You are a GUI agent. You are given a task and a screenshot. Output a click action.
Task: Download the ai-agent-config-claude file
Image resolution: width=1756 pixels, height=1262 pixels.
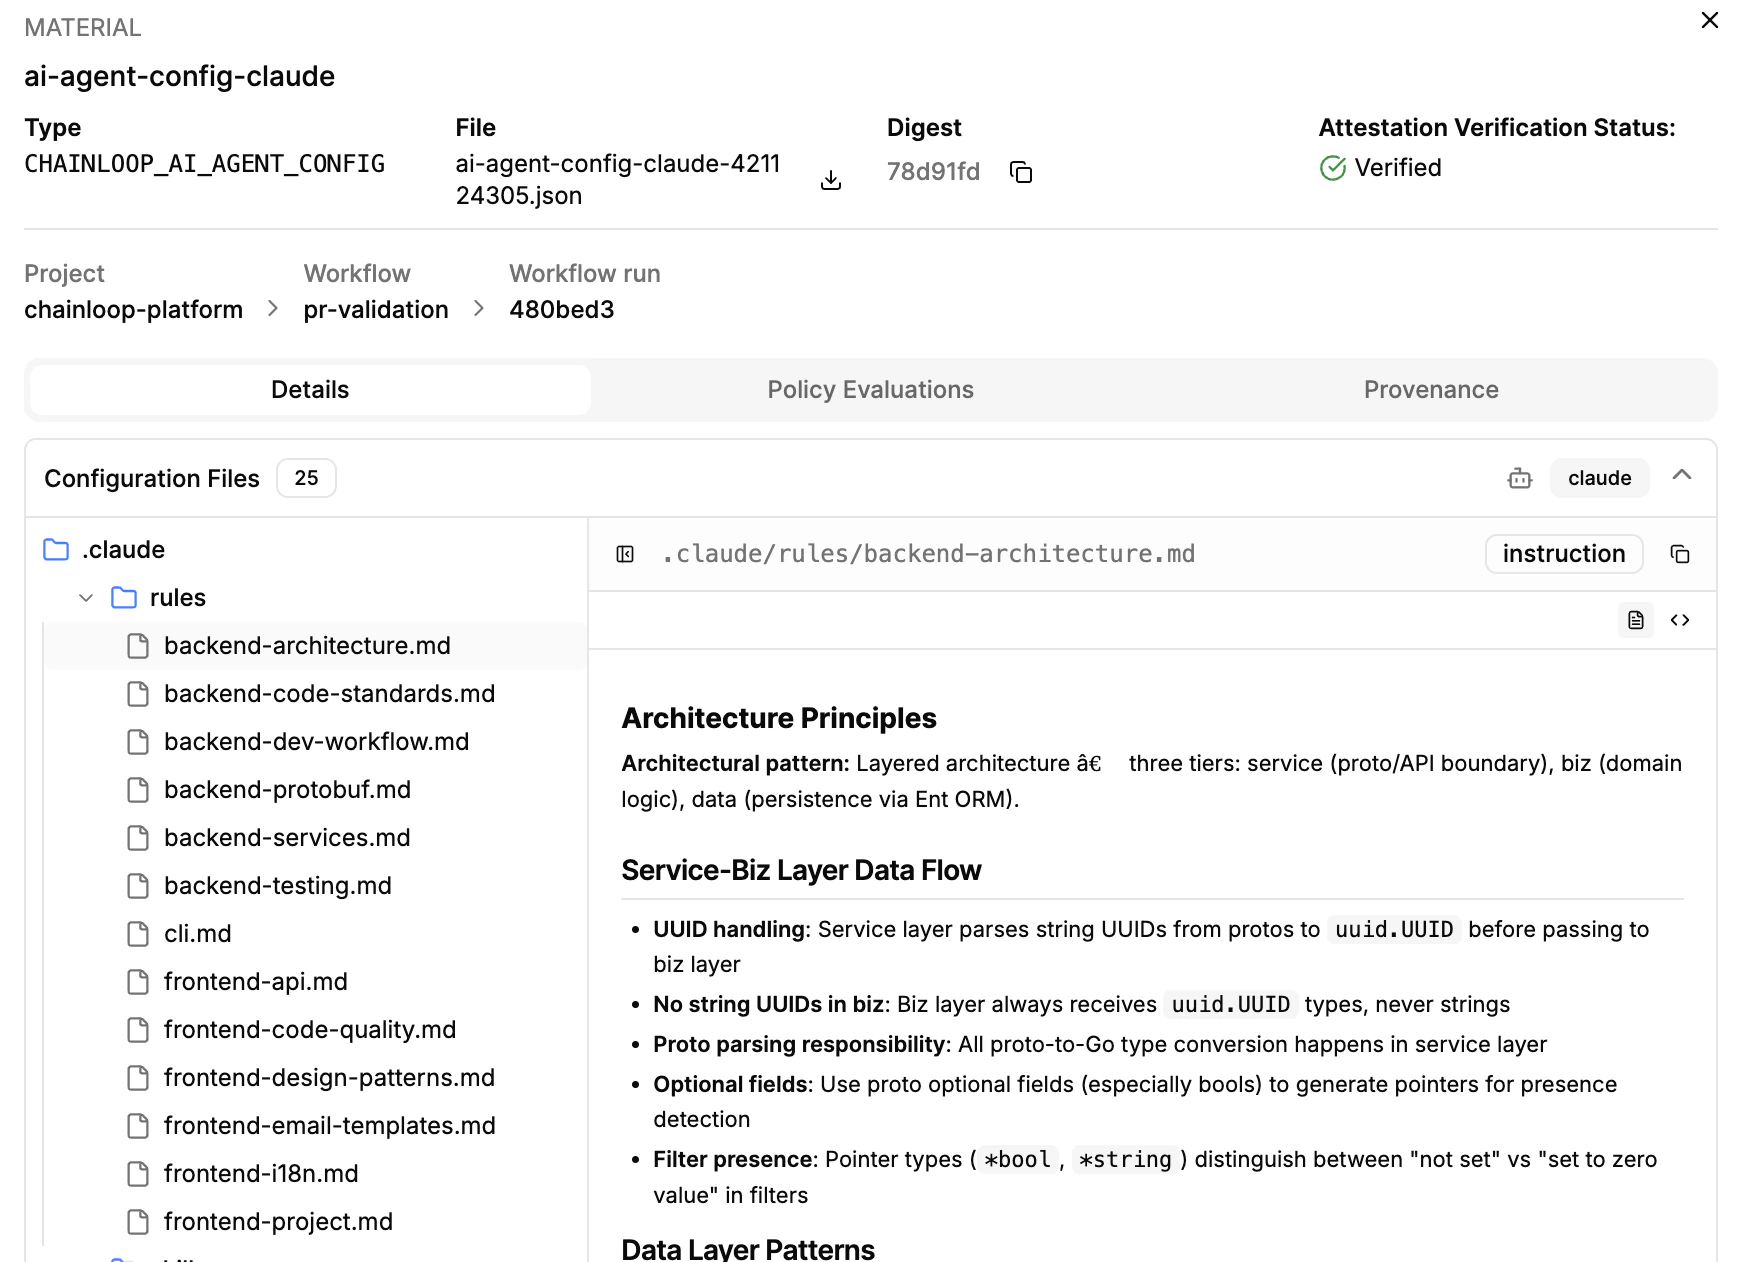(x=830, y=180)
